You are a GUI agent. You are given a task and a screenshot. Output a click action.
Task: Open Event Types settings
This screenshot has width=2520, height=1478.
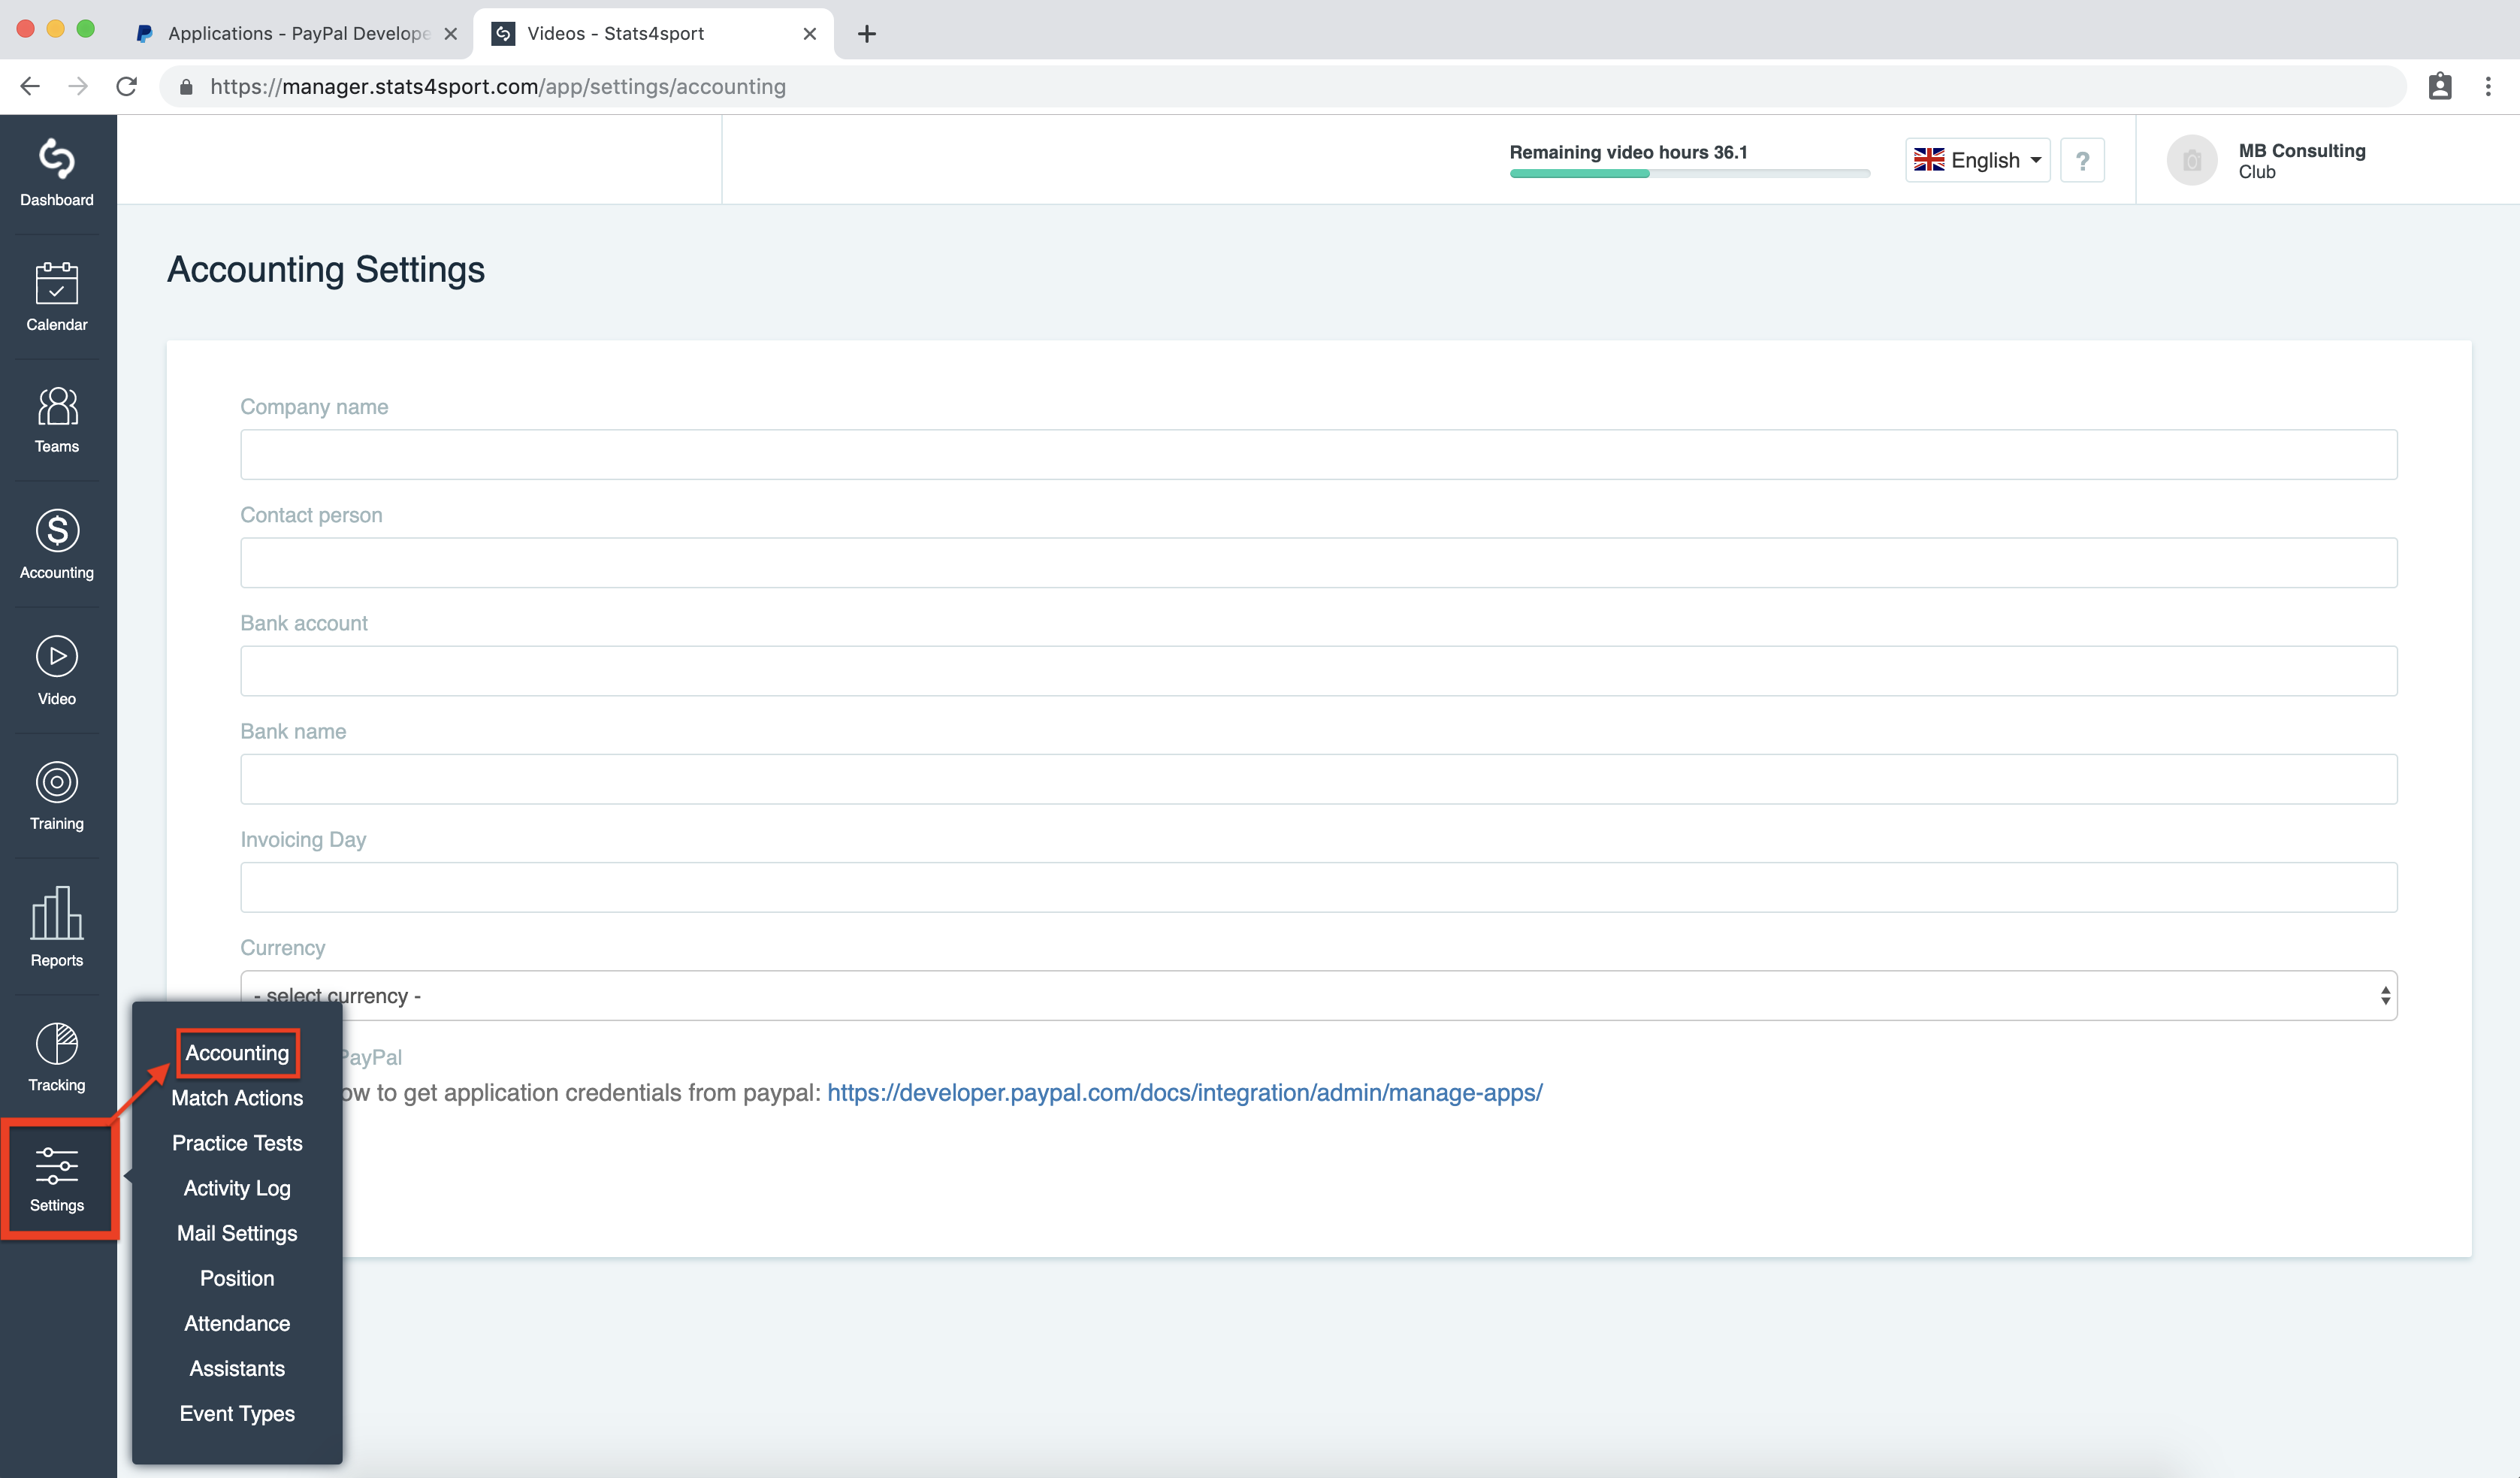(x=237, y=1413)
